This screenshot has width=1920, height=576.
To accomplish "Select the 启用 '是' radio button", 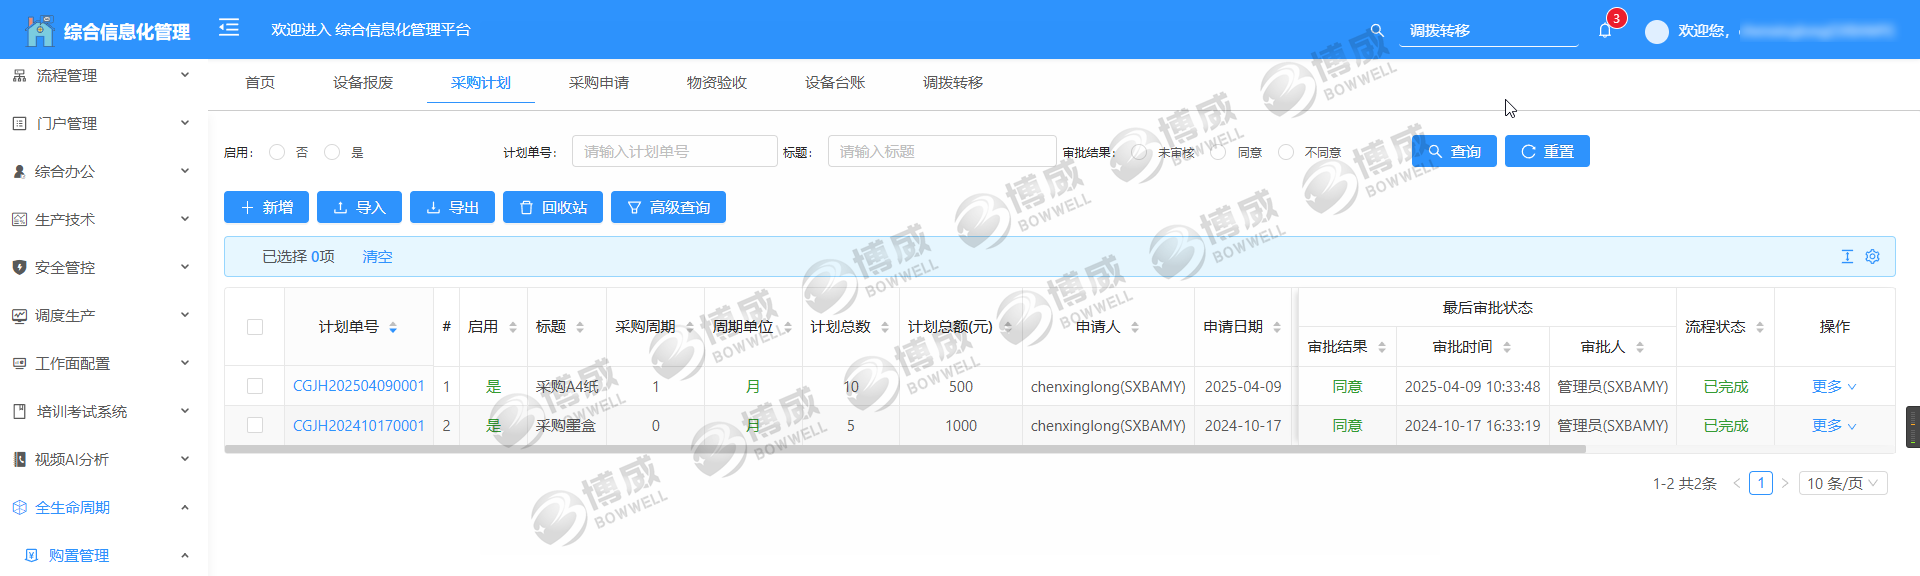I will point(332,152).
